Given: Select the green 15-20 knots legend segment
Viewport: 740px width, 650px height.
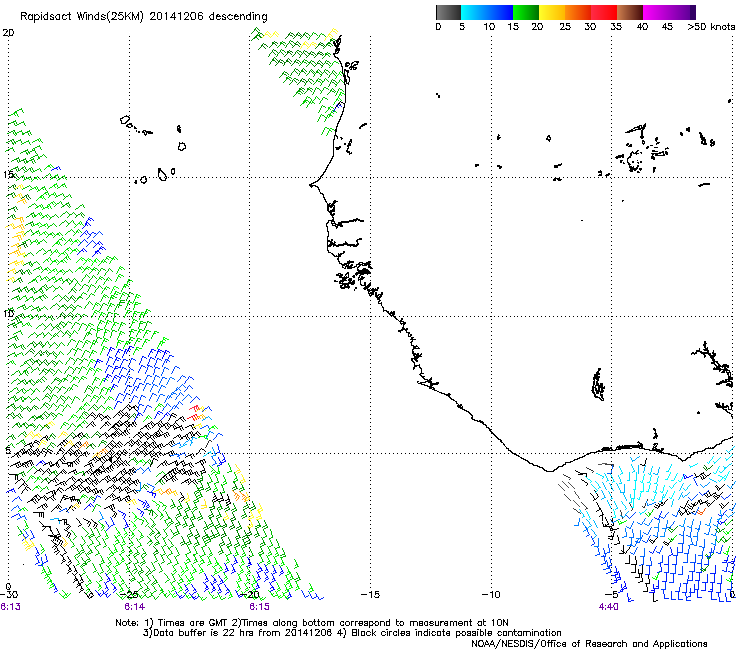Looking at the screenshot, I should coord(526,12).
